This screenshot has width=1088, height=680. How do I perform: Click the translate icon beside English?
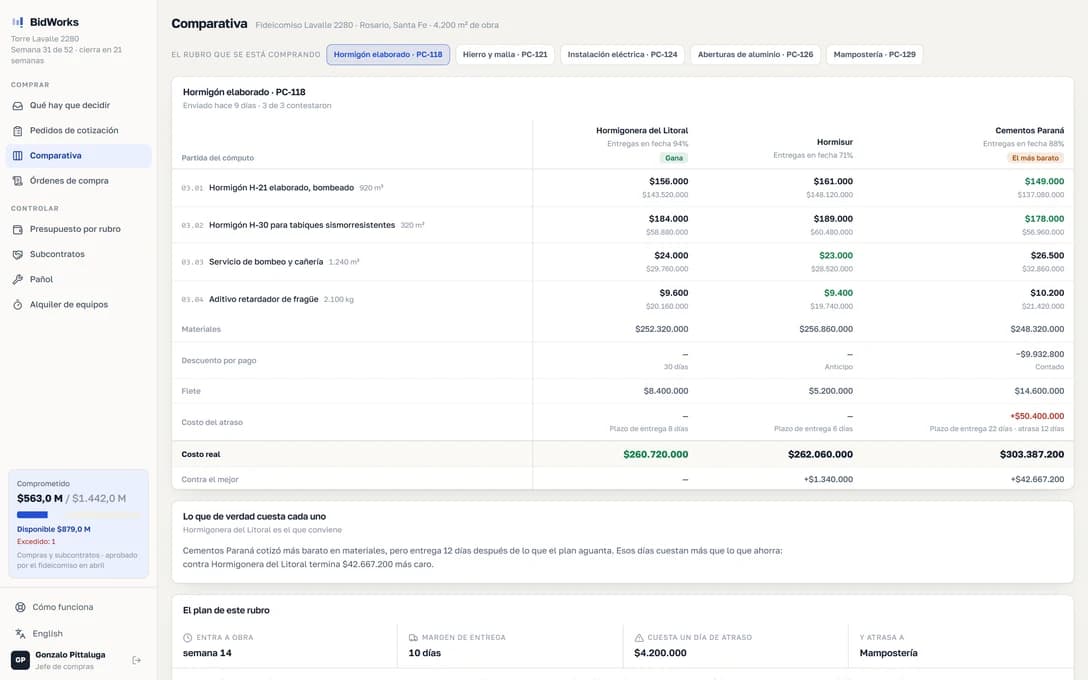(x=20, y=634)
